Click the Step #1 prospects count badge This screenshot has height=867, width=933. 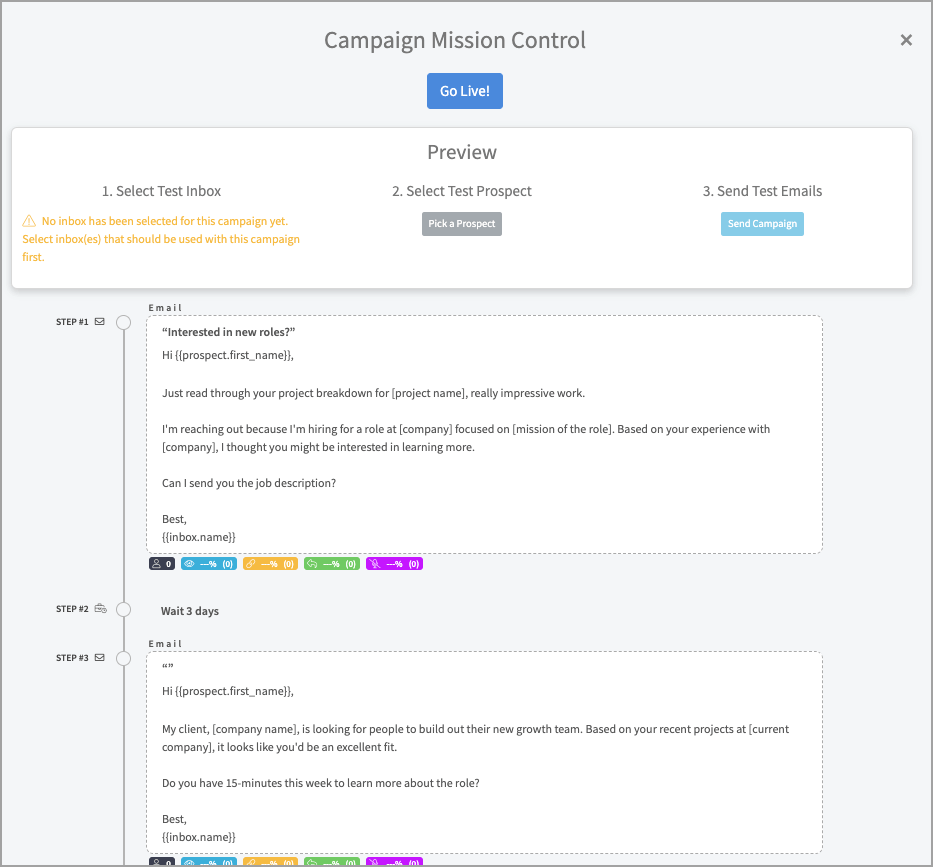(x=161, y=564)
